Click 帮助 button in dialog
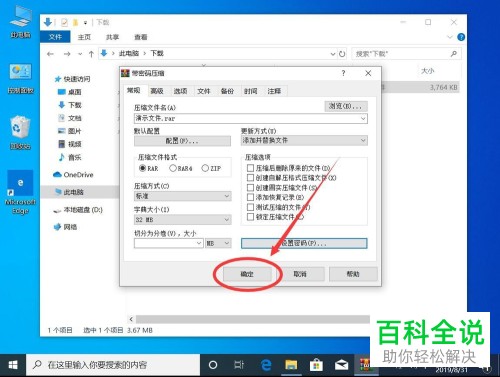This screenshot has height=377, width=500. pos(353,274)
